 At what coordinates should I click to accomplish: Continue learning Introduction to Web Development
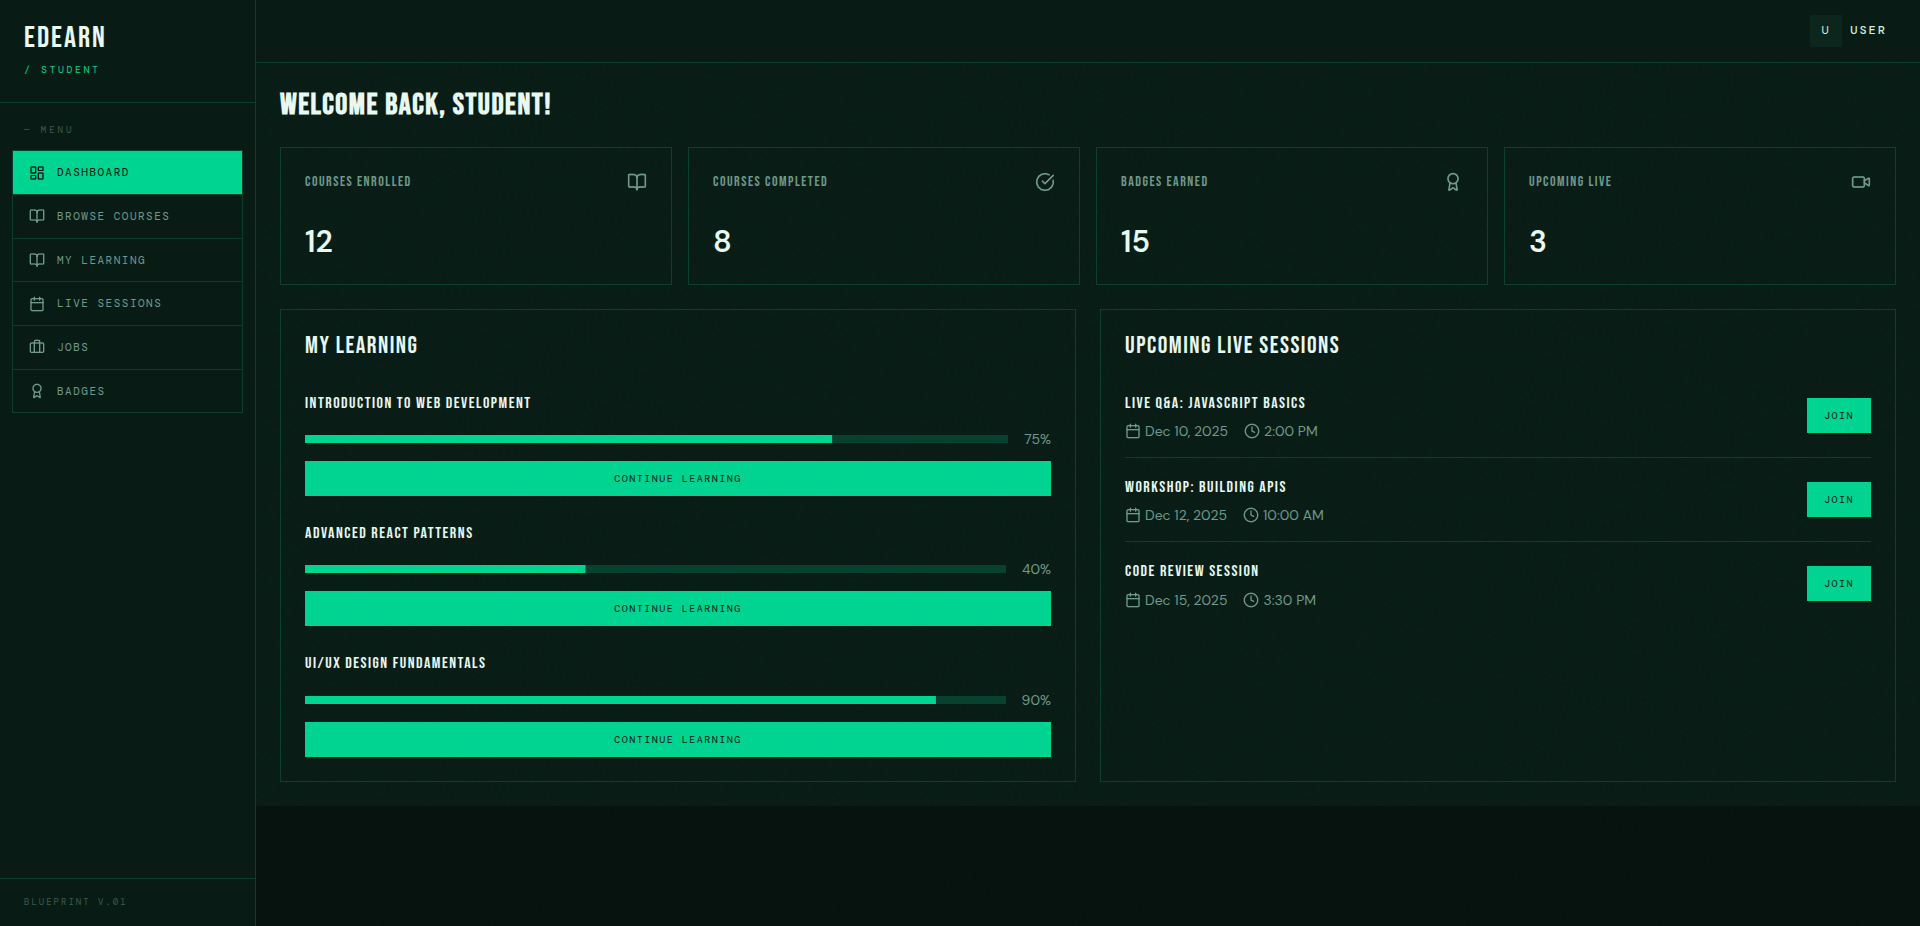(x=678, y=478)
